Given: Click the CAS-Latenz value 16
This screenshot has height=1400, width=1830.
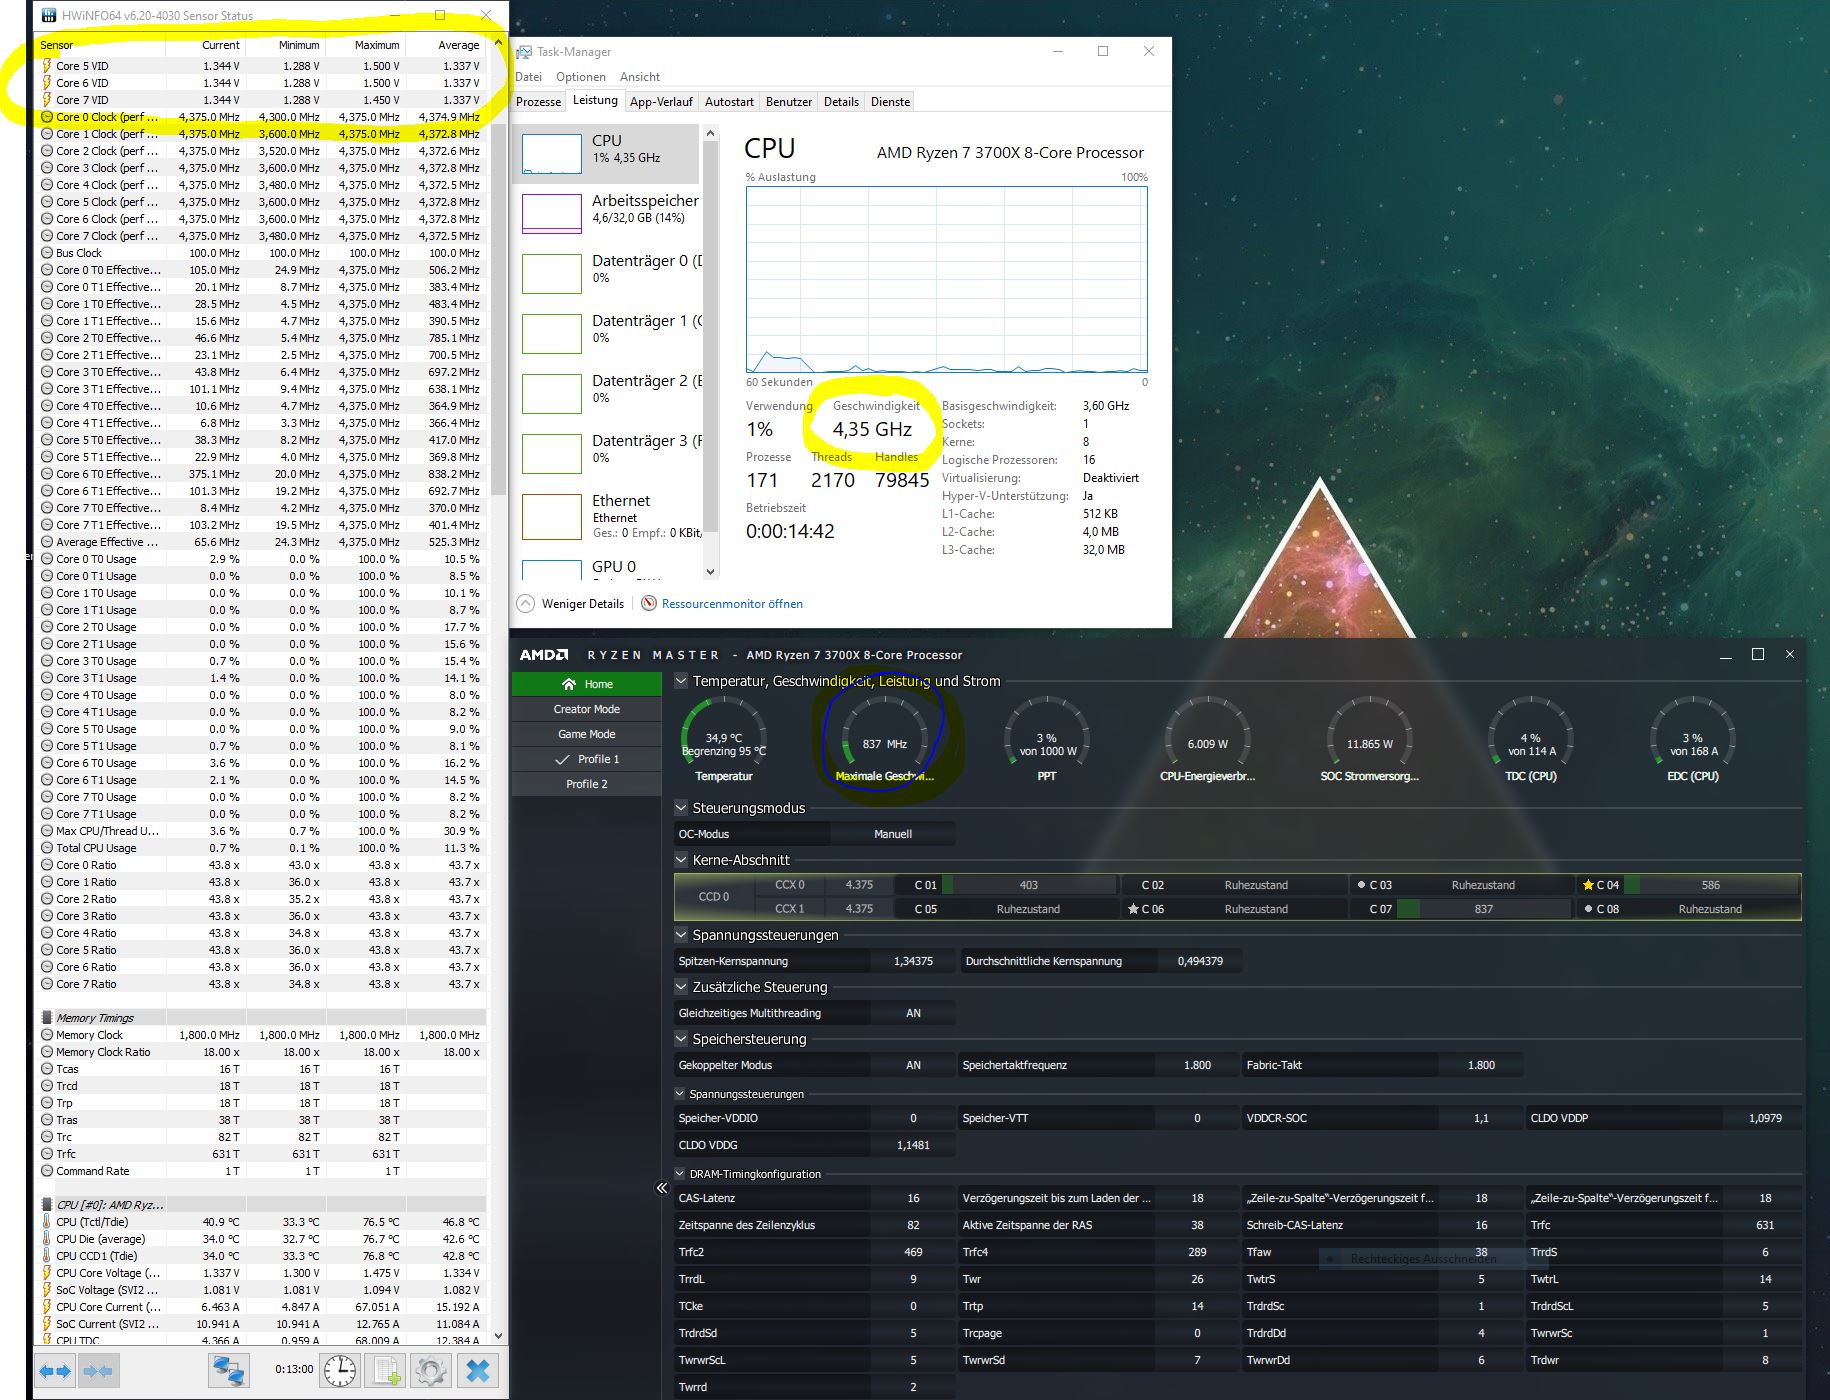Looking at the screenshot, I should point(913,1198).
